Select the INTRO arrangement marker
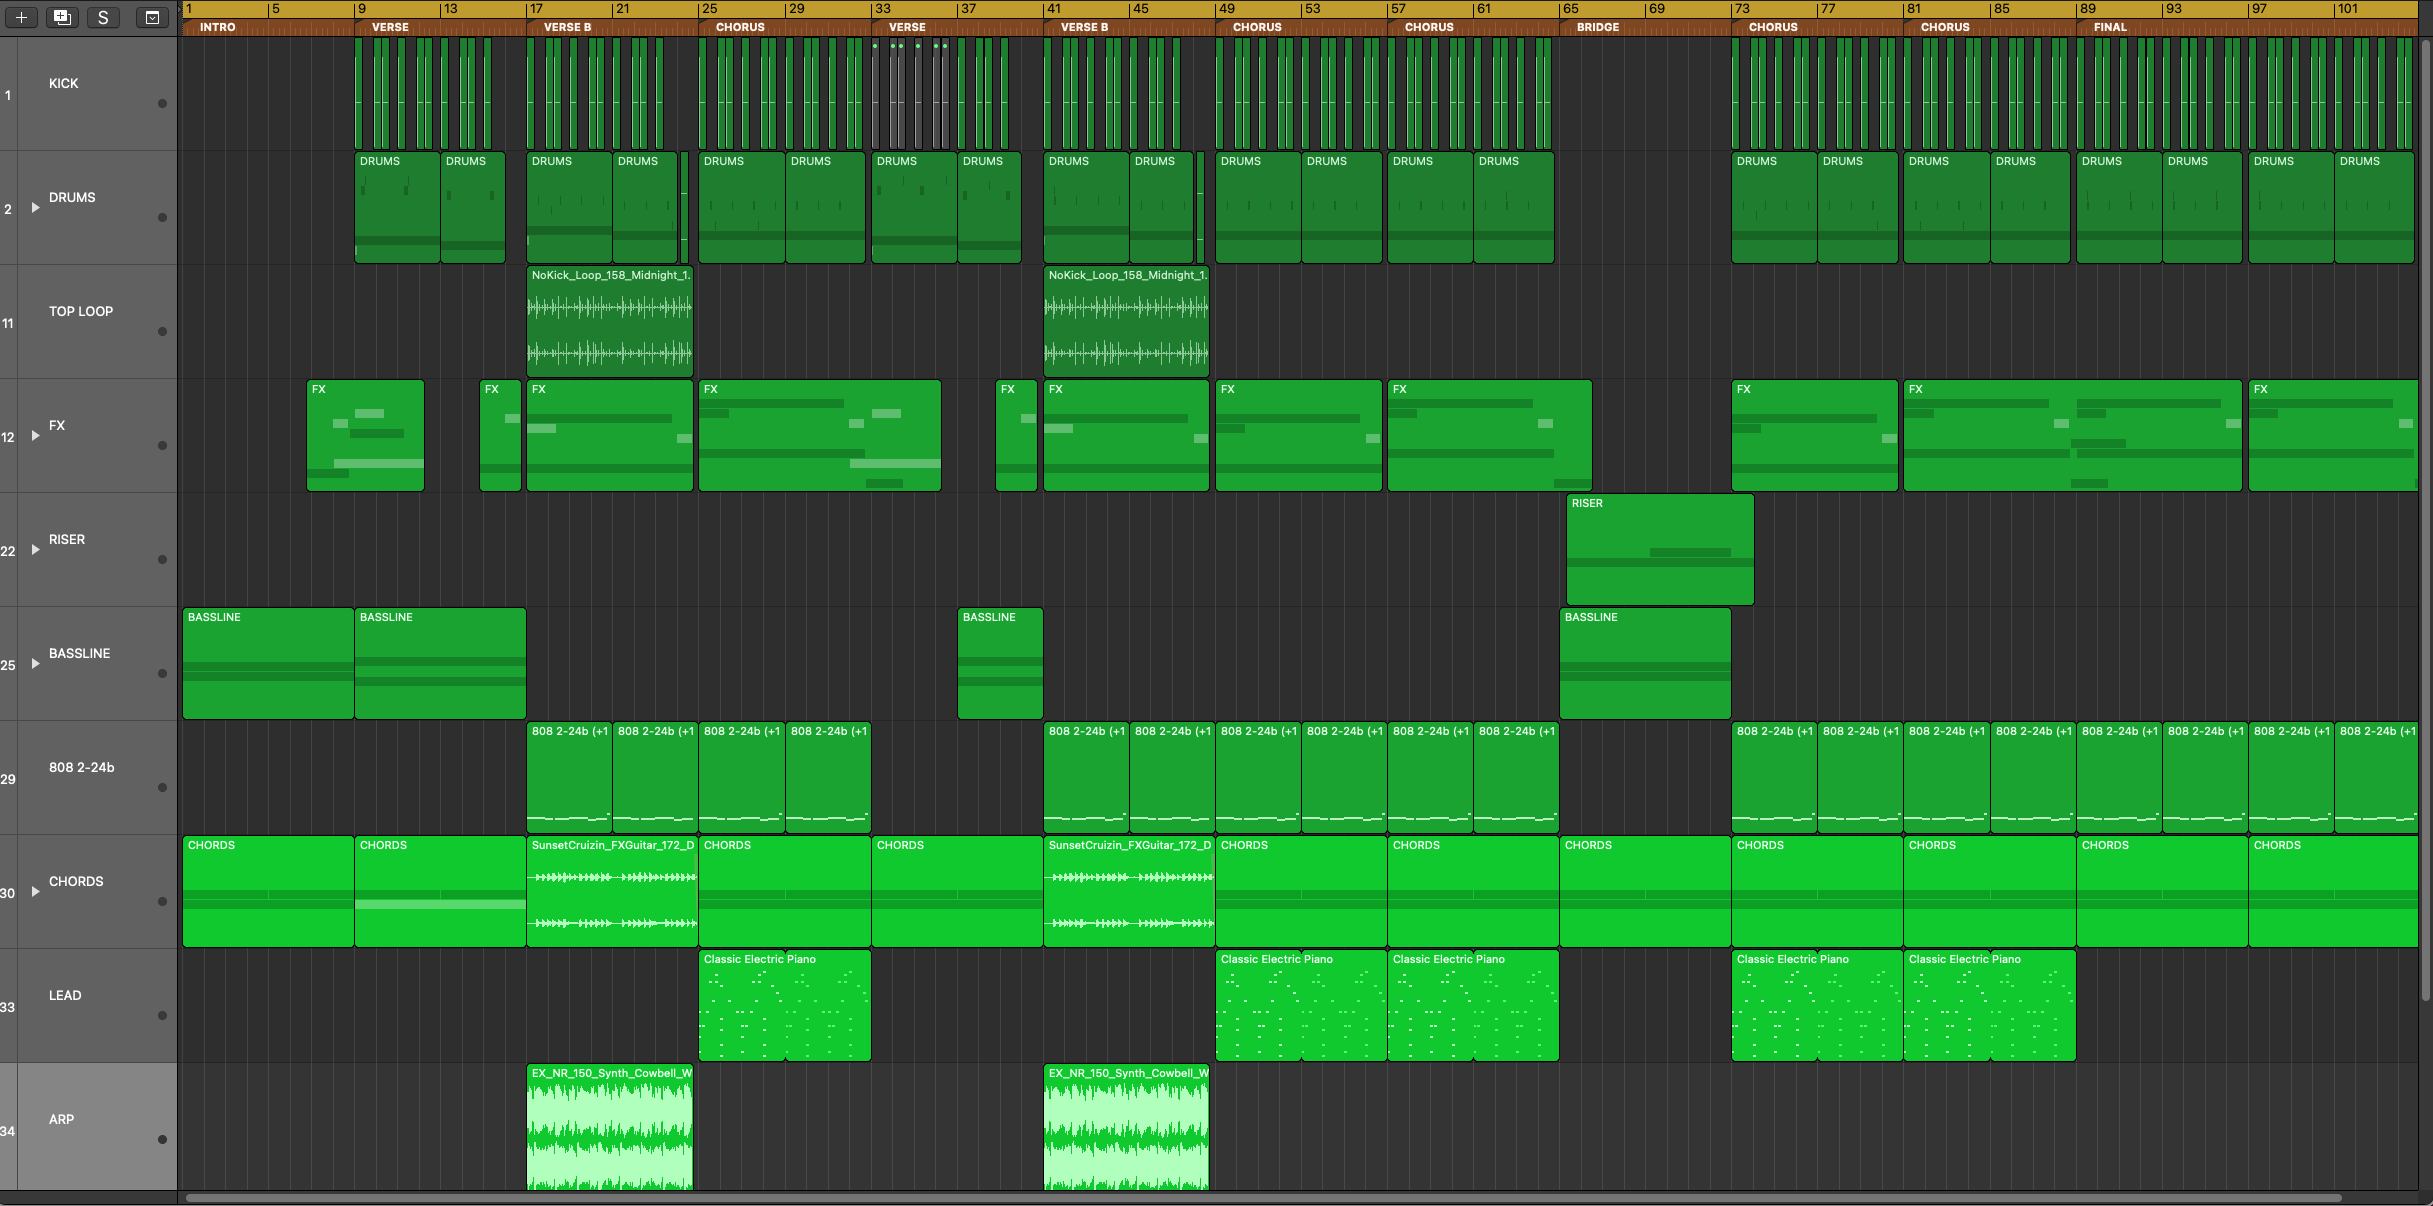Image resolution: width=2433 pixels, height=1206 pixels. [268, 27]
